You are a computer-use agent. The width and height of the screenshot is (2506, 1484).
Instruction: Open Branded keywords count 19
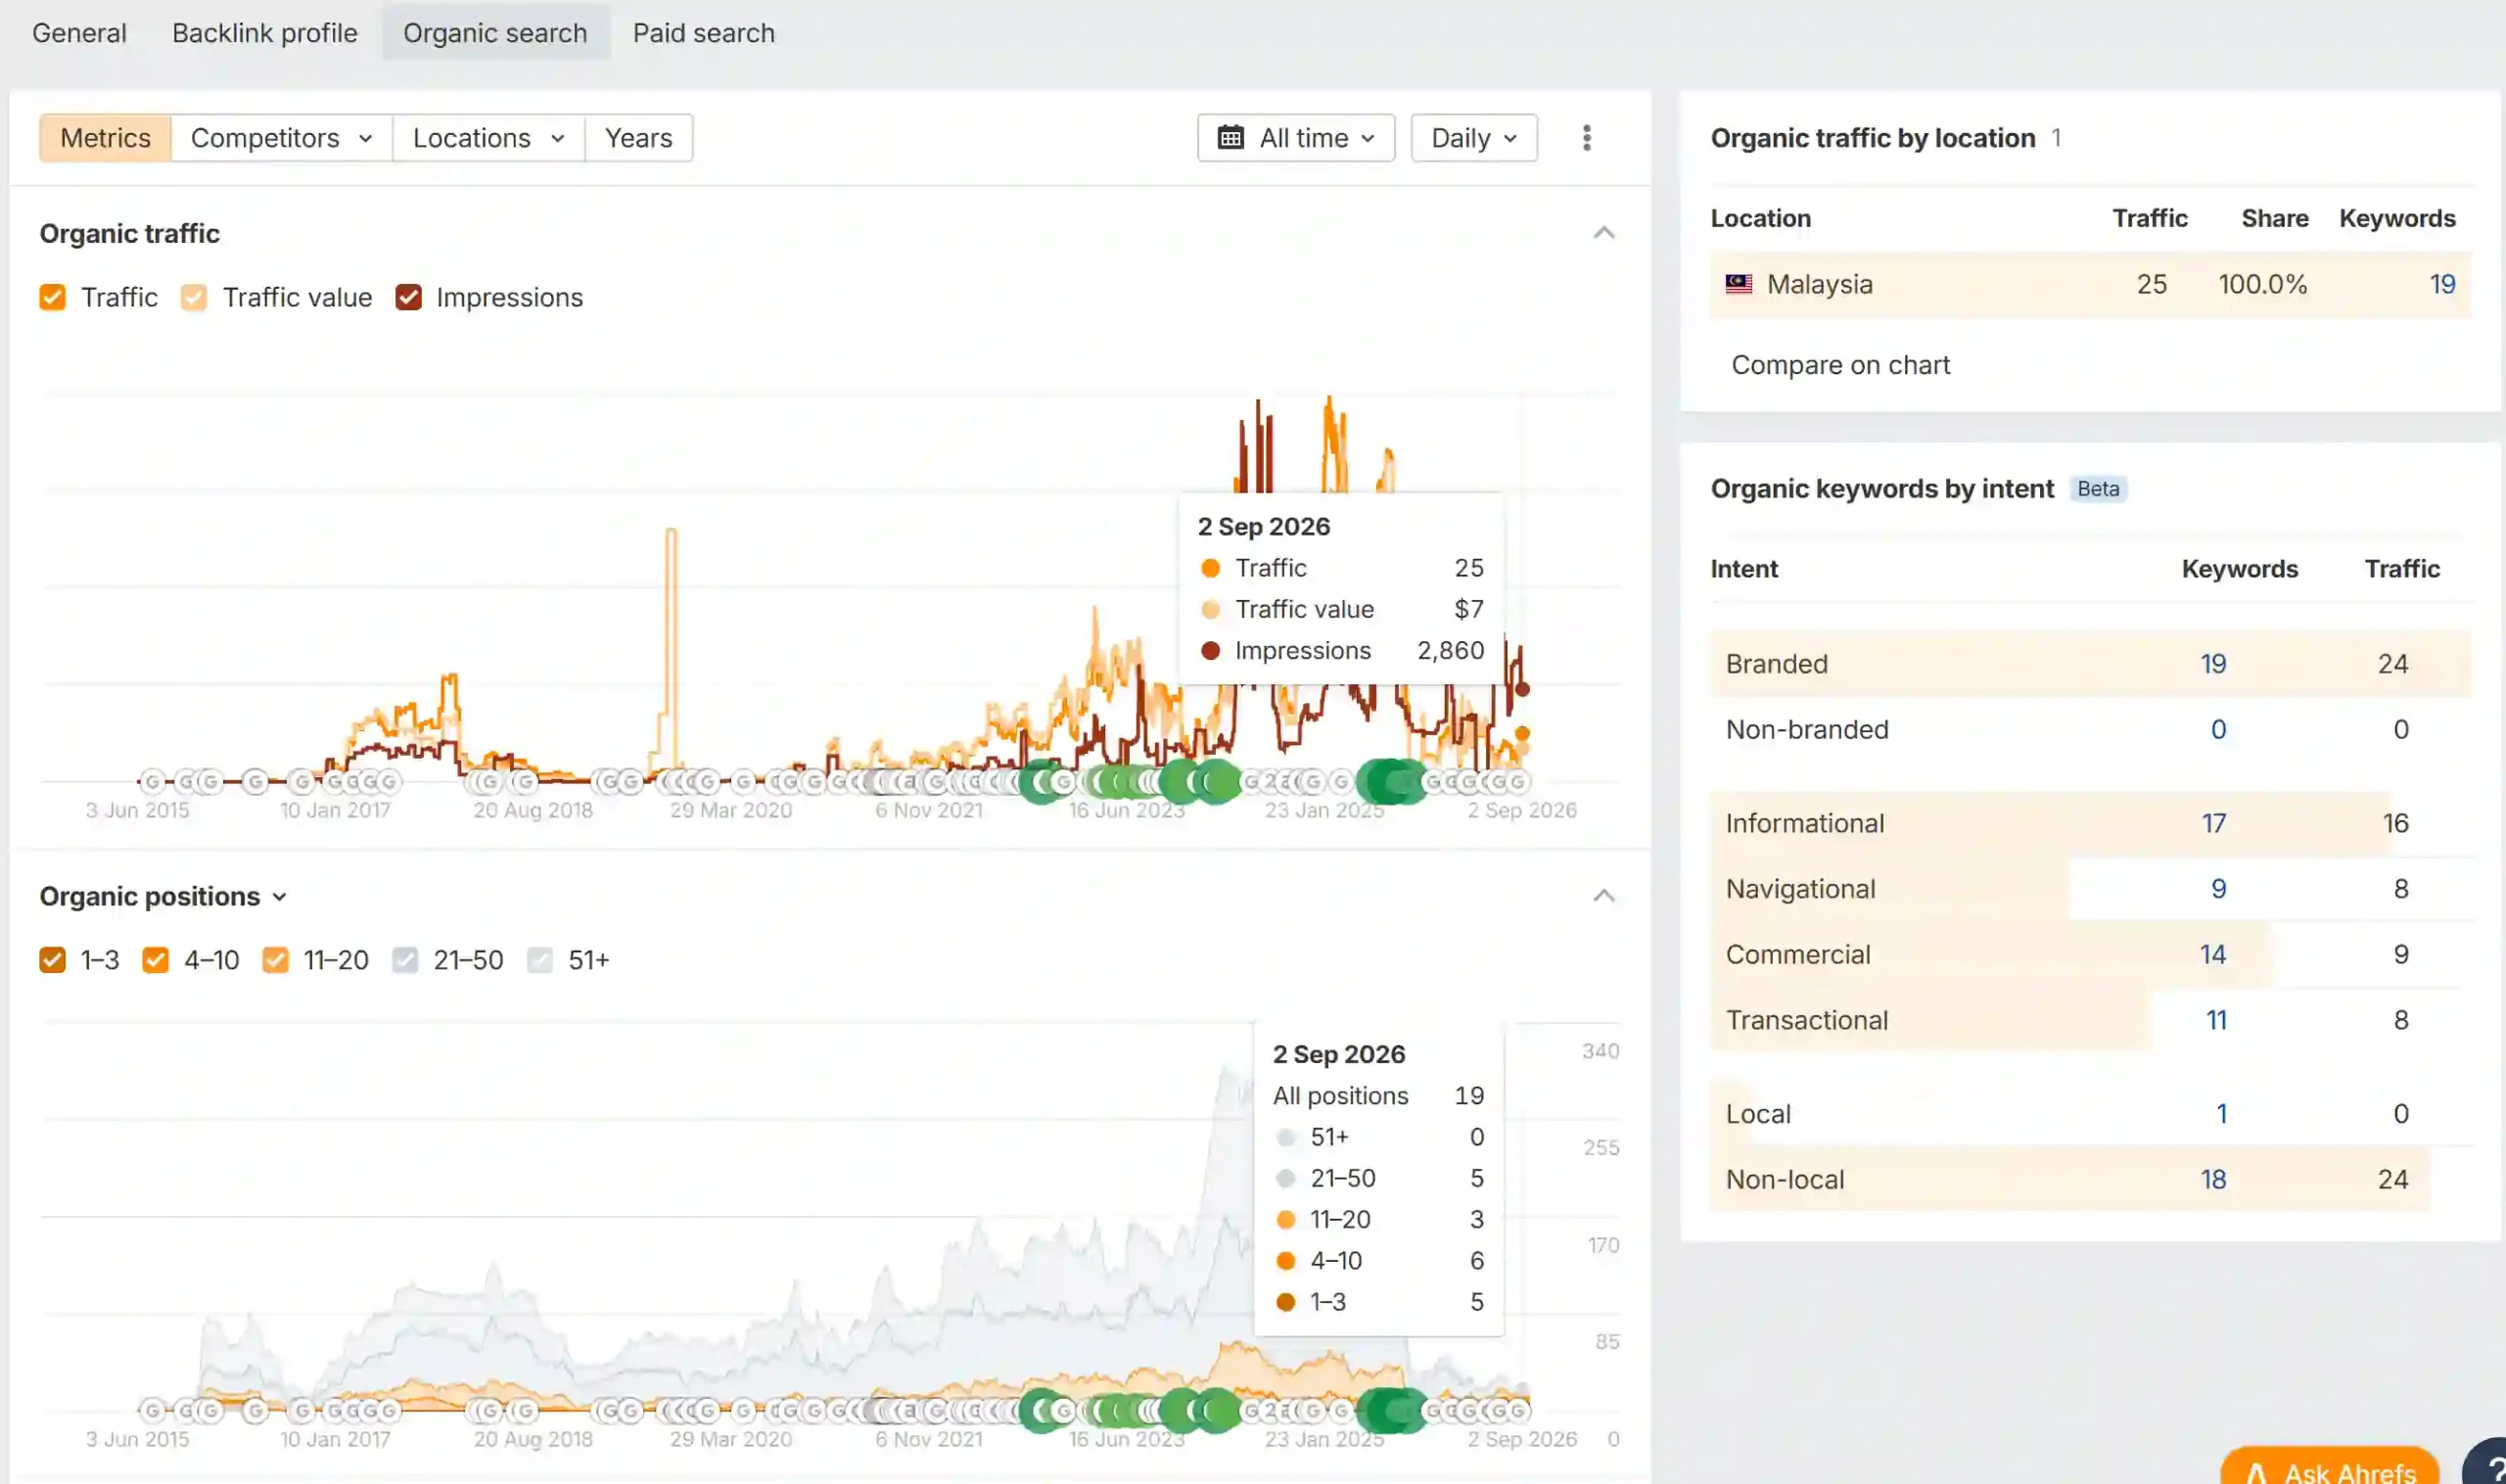[x=2213, y=664]
